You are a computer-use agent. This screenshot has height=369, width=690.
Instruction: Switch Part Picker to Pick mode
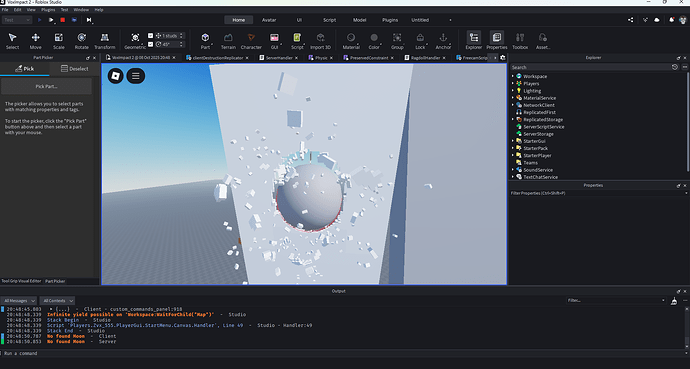pos(25,69)
